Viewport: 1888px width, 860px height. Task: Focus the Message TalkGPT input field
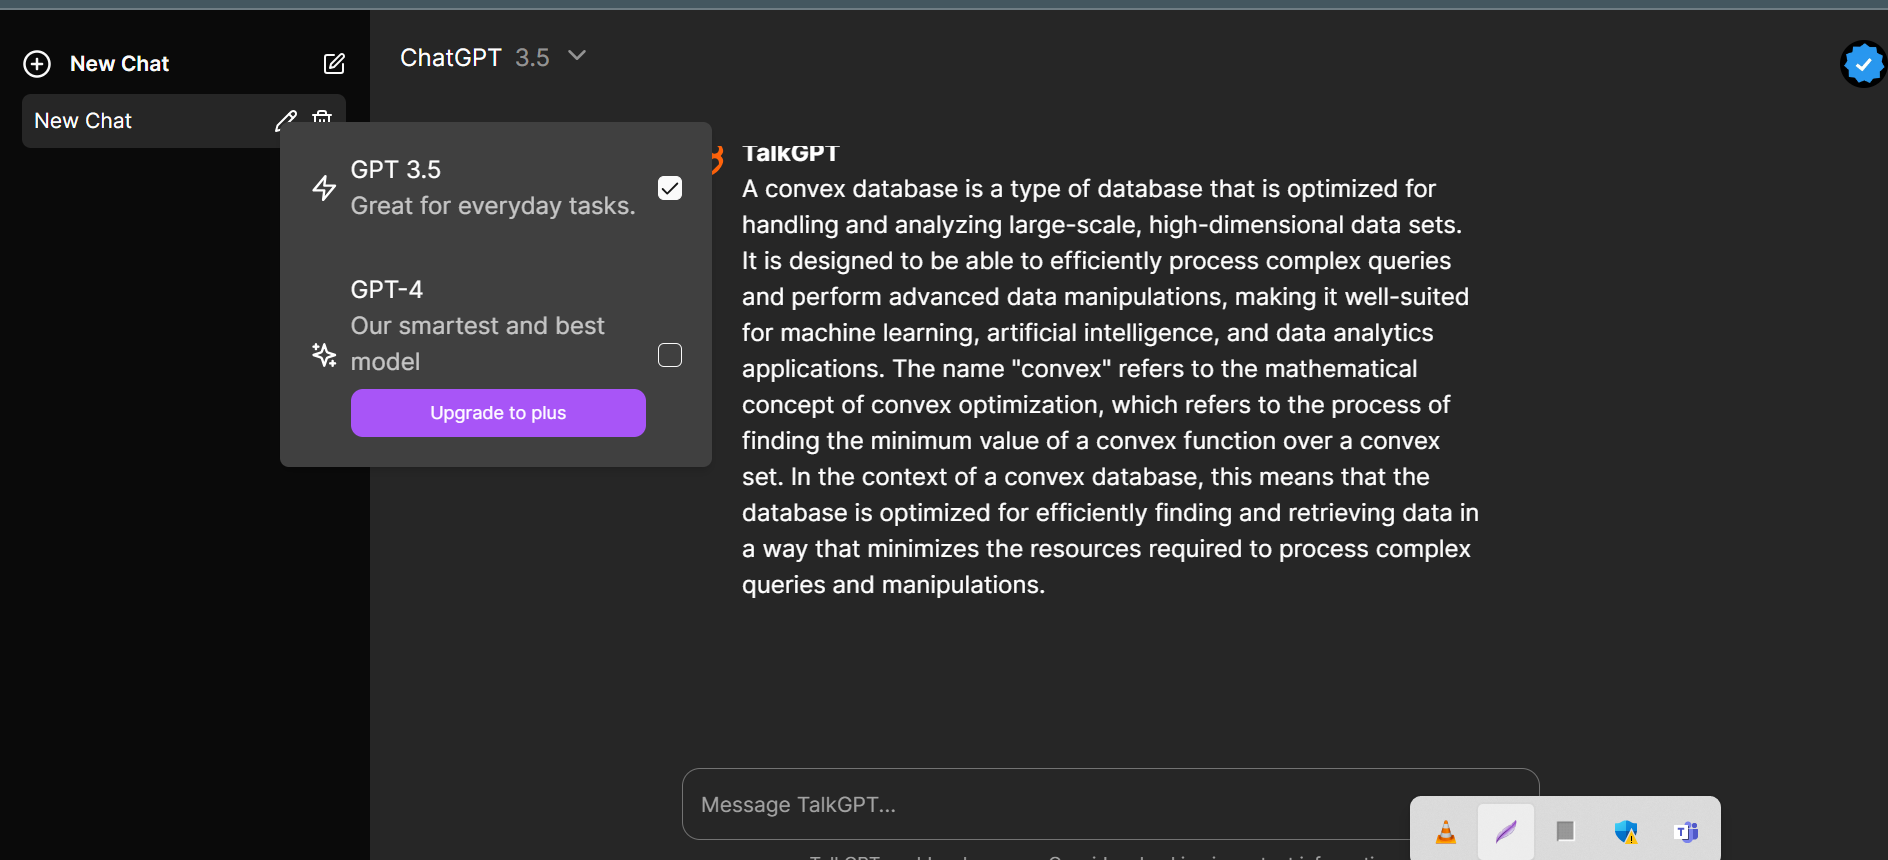pos(1046,804)
